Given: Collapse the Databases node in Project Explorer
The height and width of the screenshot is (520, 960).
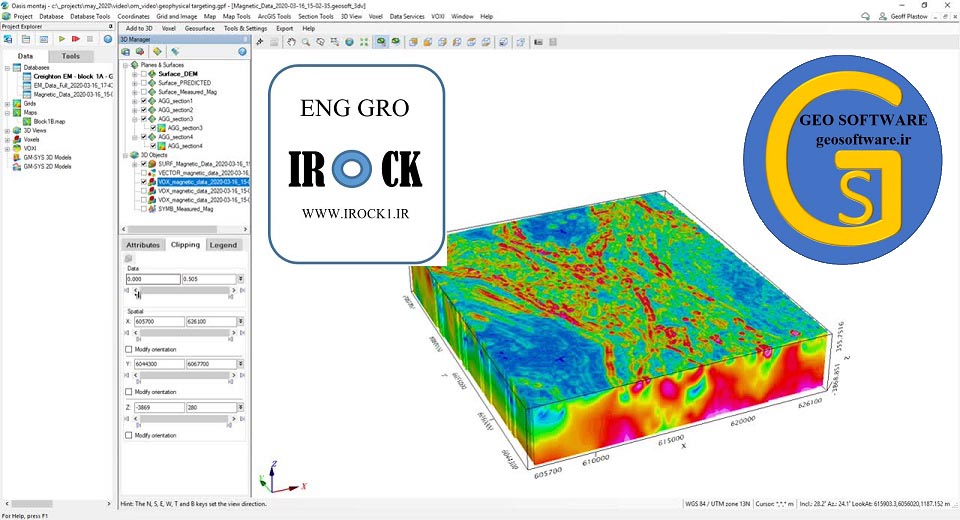Looking at the screenshot, I should coord(7,68).
